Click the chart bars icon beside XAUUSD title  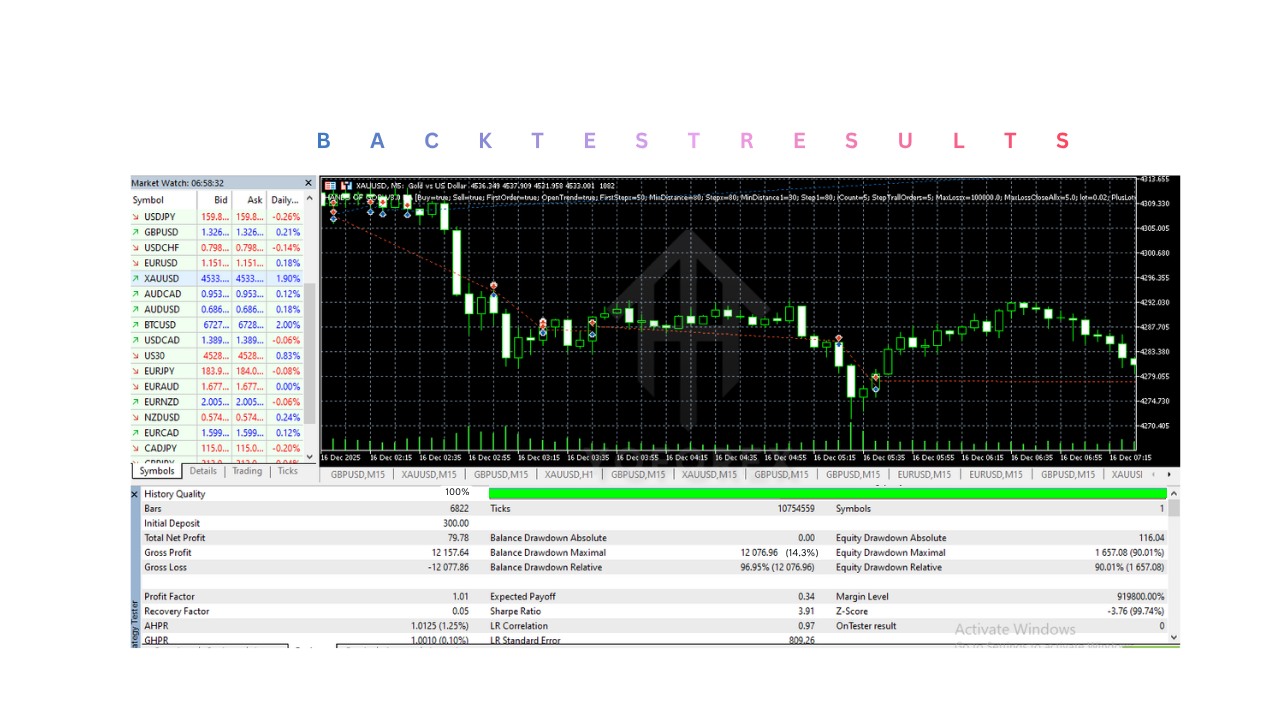click(x=346, y=185)
